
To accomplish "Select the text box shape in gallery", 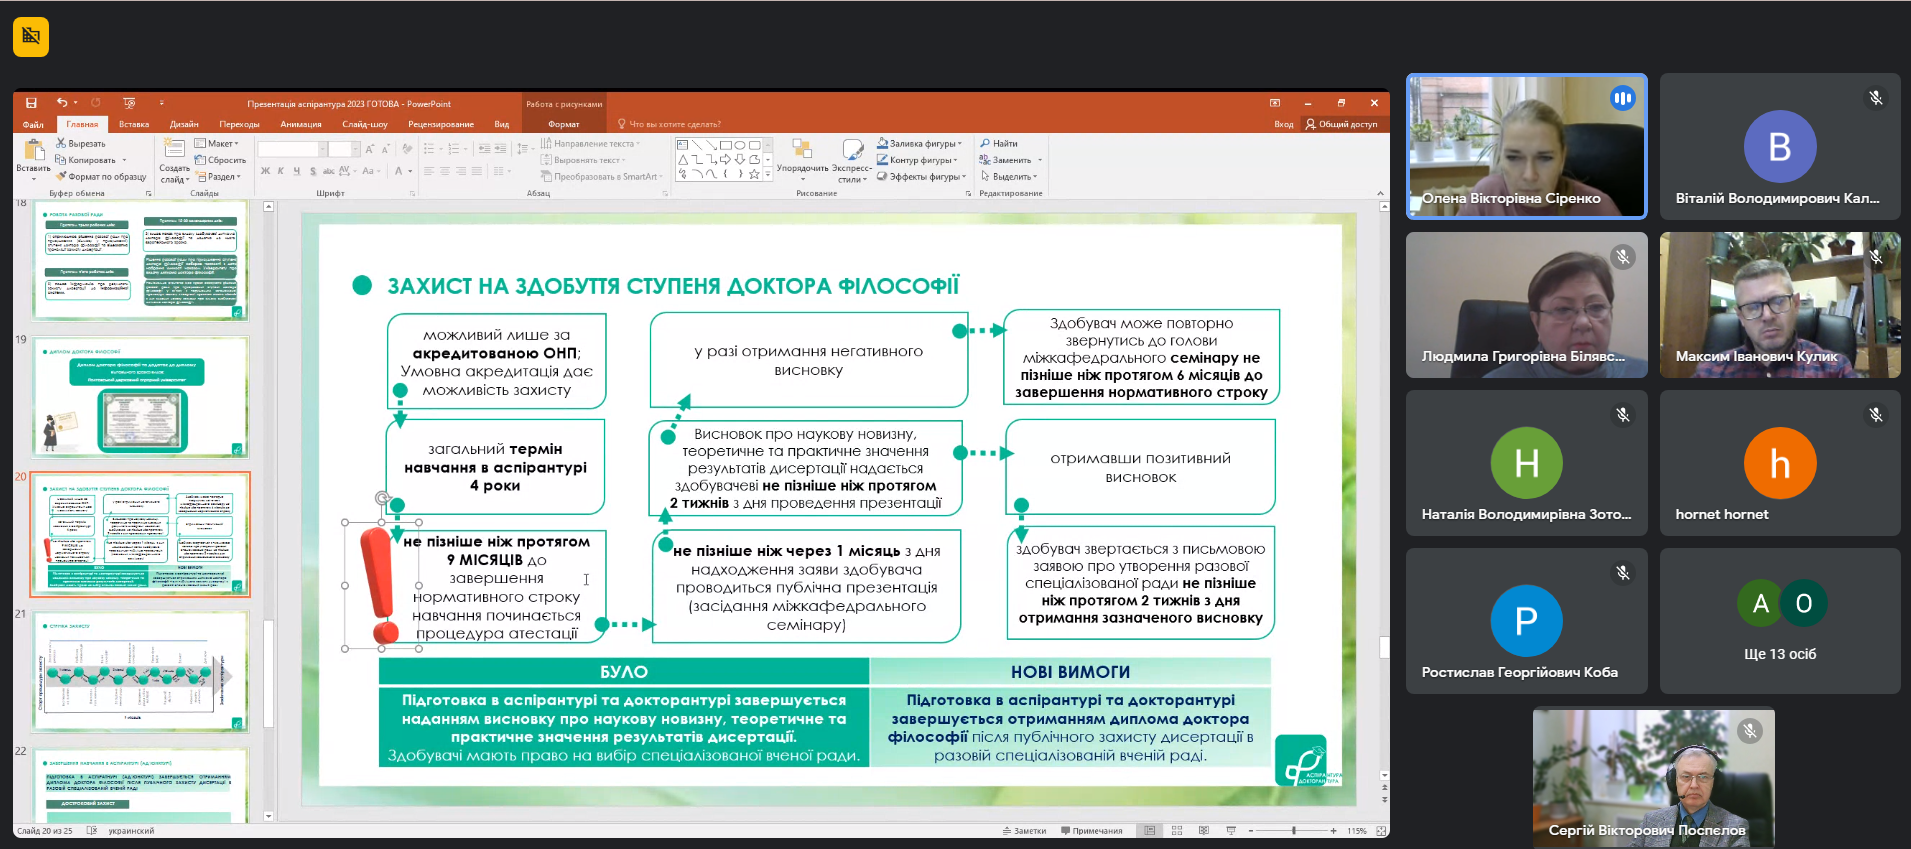I will click(683, 145).
